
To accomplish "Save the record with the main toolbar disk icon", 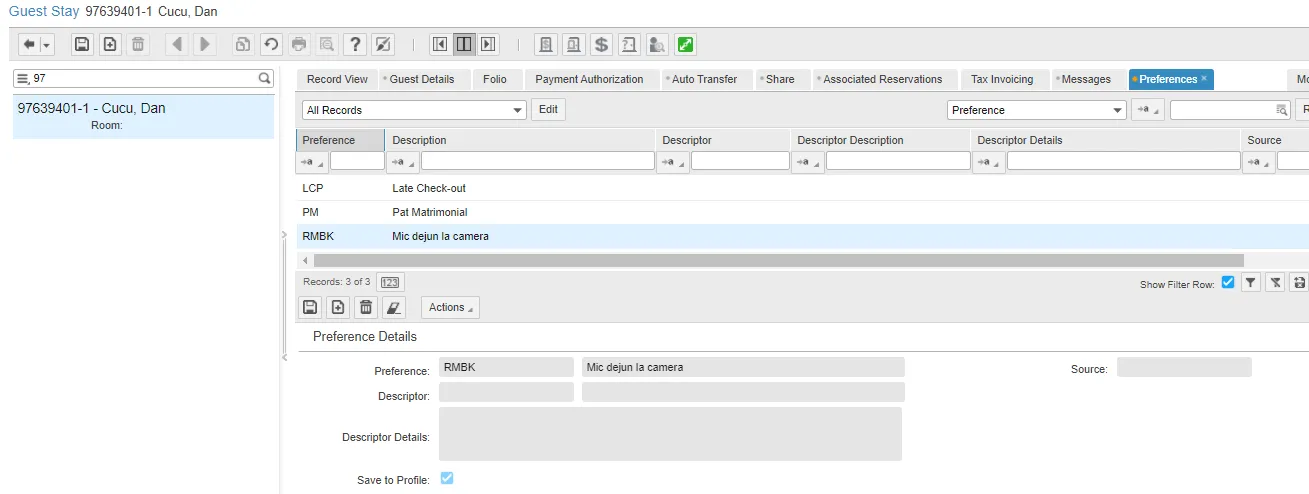I will tap(82, 44).
